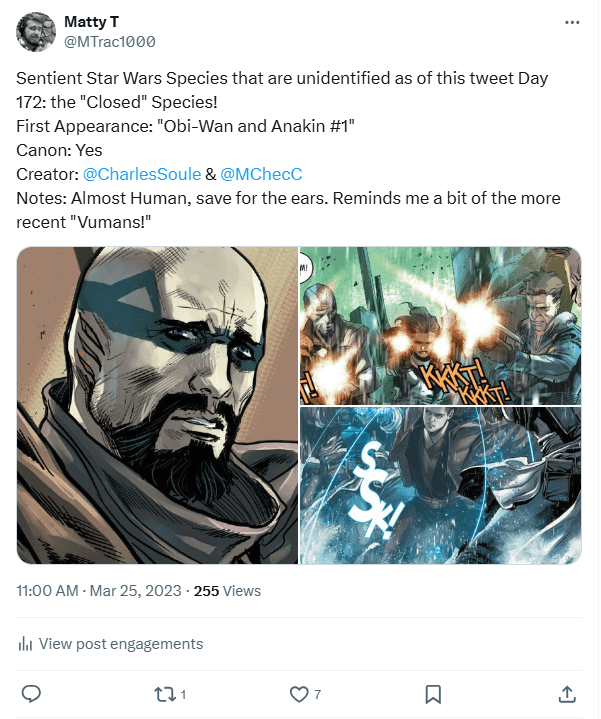This screenshot has width=601, height=719.
Task: Click the like count number 7
Action: (x=317, y=693)
